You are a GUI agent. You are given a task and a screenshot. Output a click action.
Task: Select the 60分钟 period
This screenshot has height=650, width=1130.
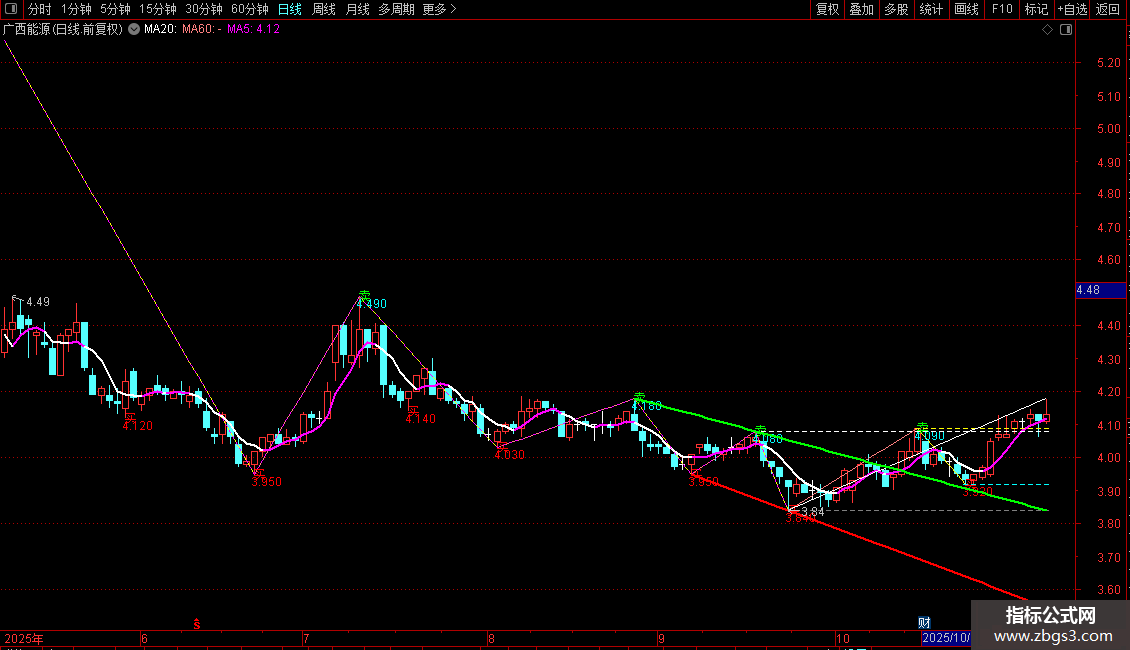coord(249,9)
